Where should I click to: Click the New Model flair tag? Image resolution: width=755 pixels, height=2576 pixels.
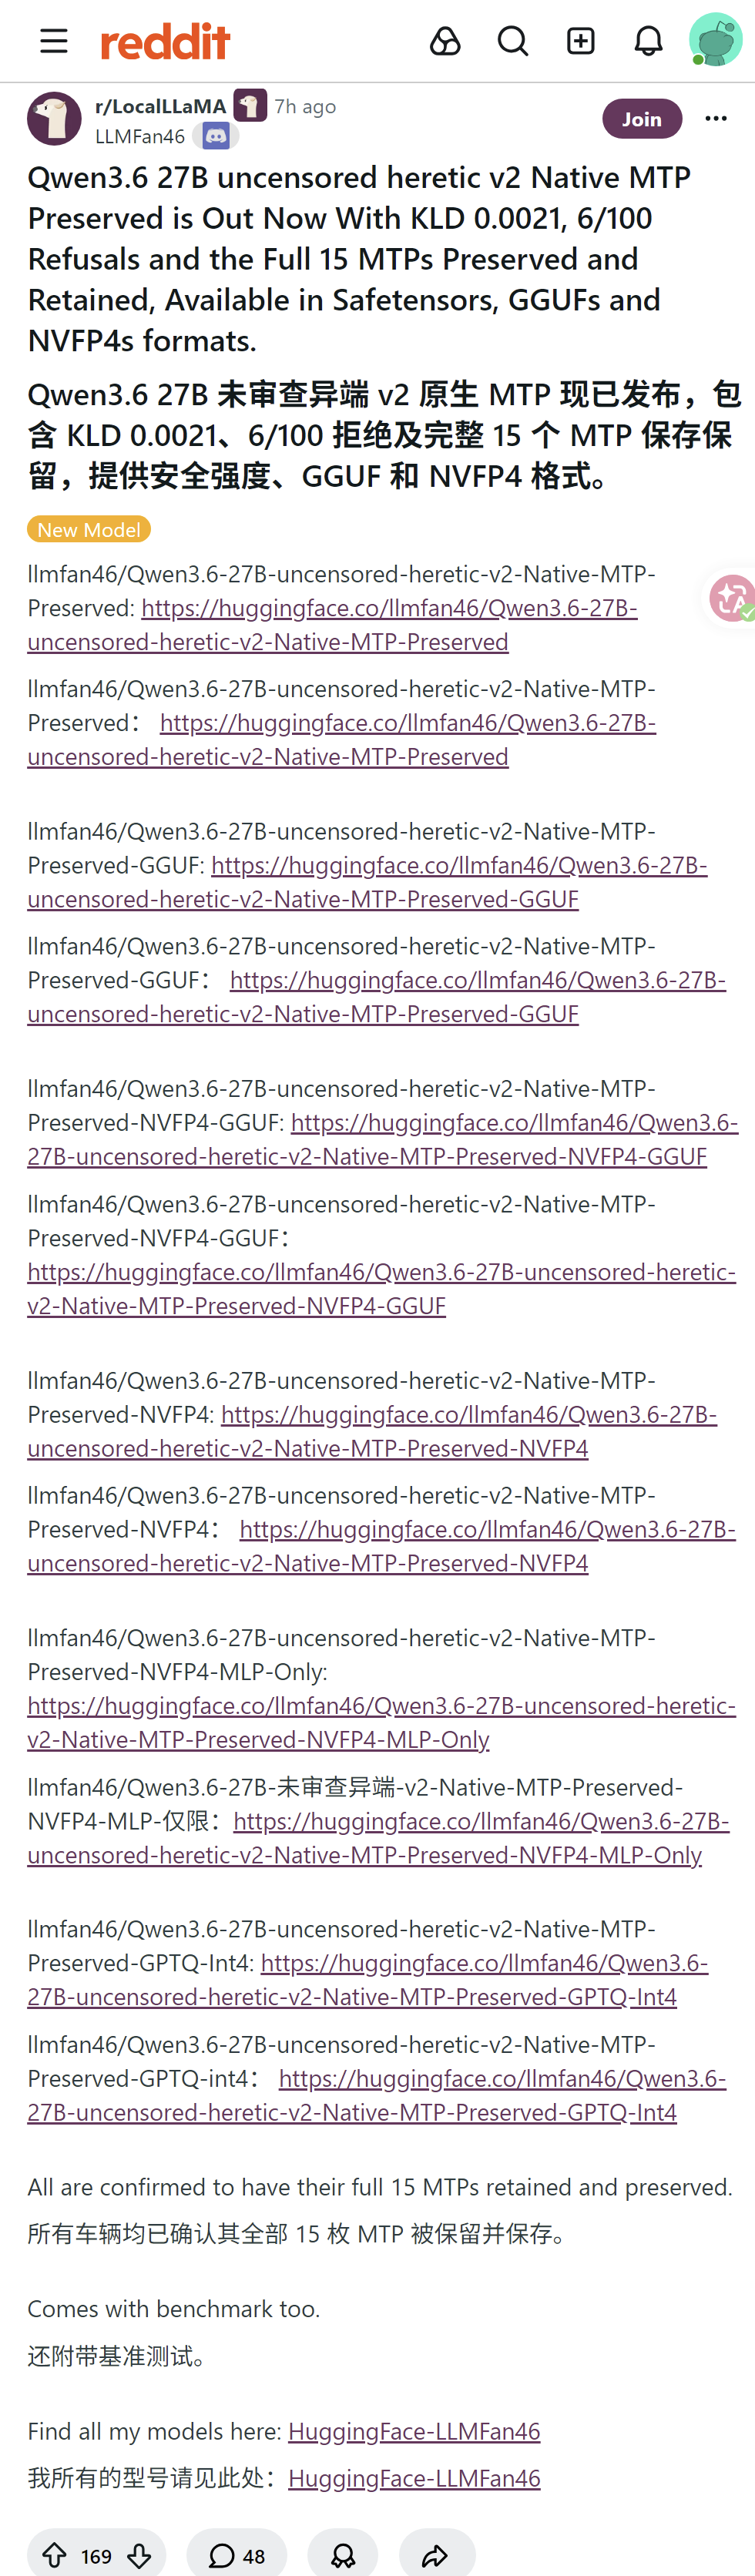click(89, 529)
